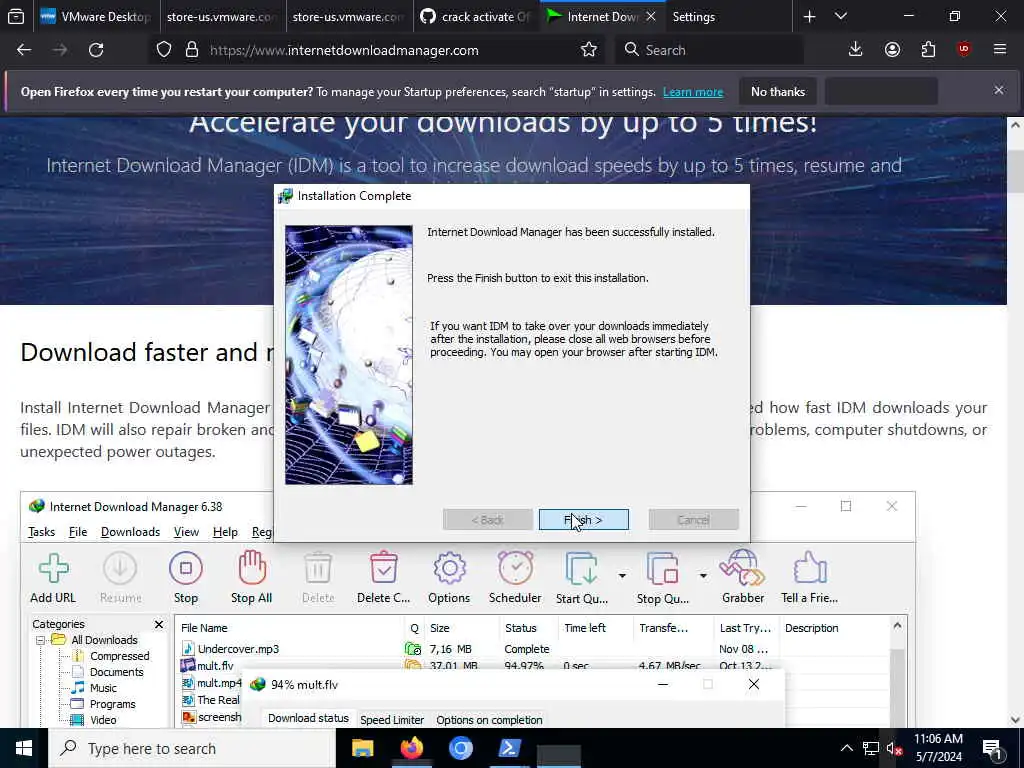The width and height of the screenshot is (1024, 768).
Task: Click the Finish button in installer
Action: click(584, 520)
